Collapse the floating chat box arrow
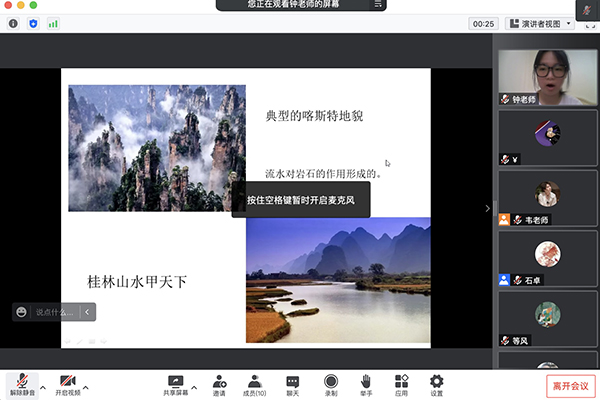 87,312
